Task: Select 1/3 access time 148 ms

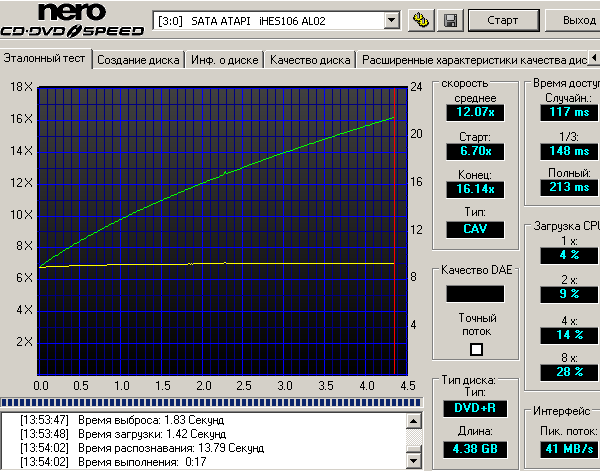Action: (569, 151)
